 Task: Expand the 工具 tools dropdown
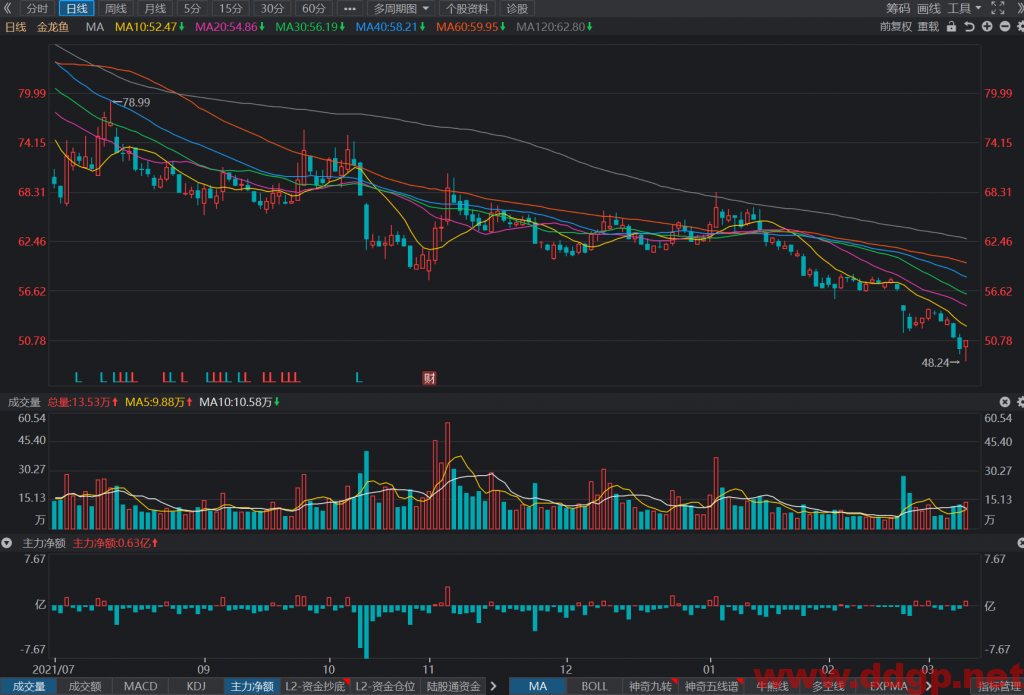(x=965, y=8)
